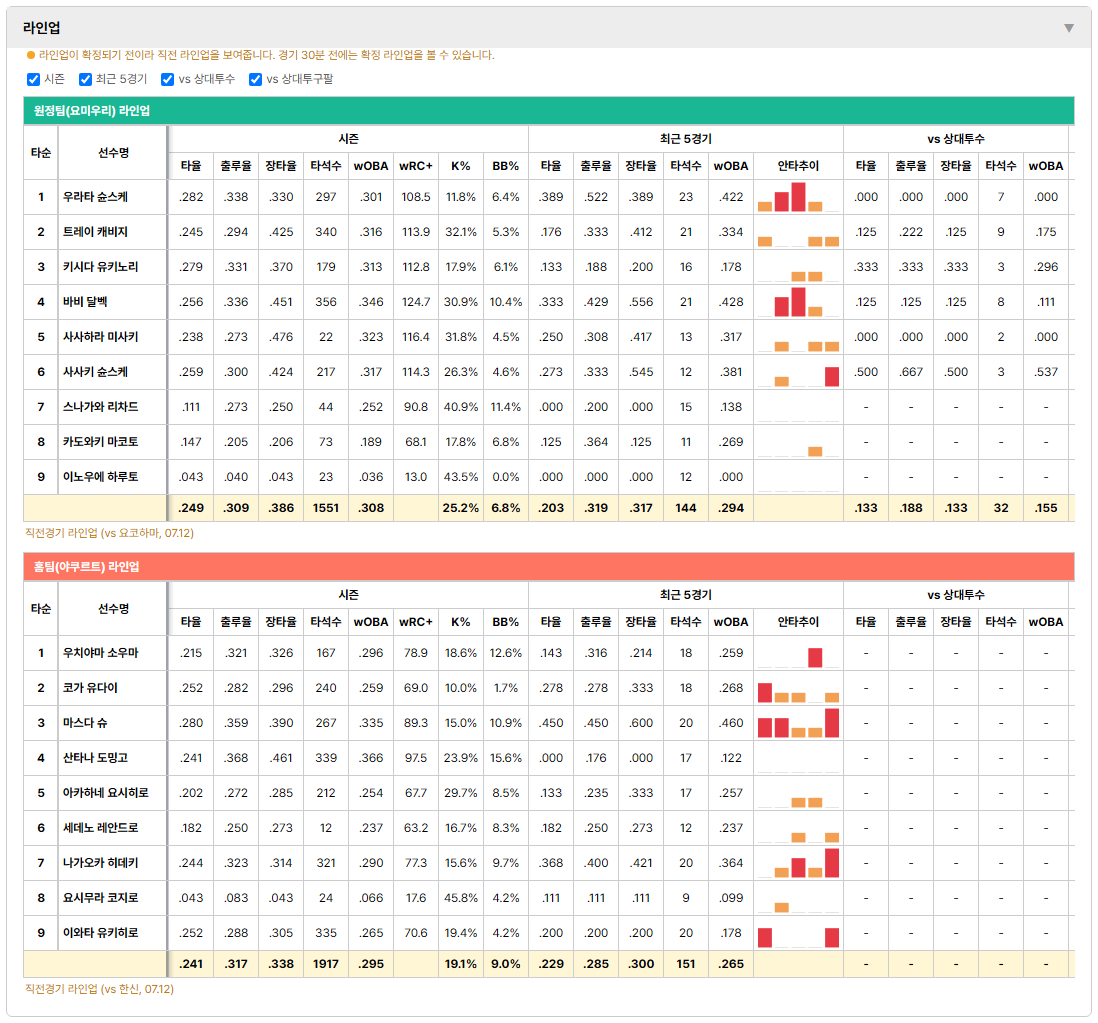Click 코가 유다이 hit trend chart

click(798, 688)
